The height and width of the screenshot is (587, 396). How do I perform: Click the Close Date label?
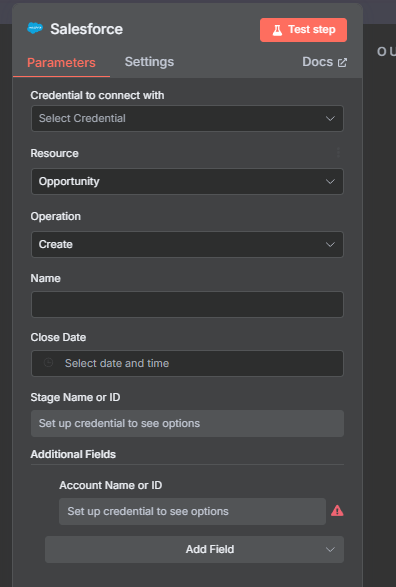click(x=58, y=337)
